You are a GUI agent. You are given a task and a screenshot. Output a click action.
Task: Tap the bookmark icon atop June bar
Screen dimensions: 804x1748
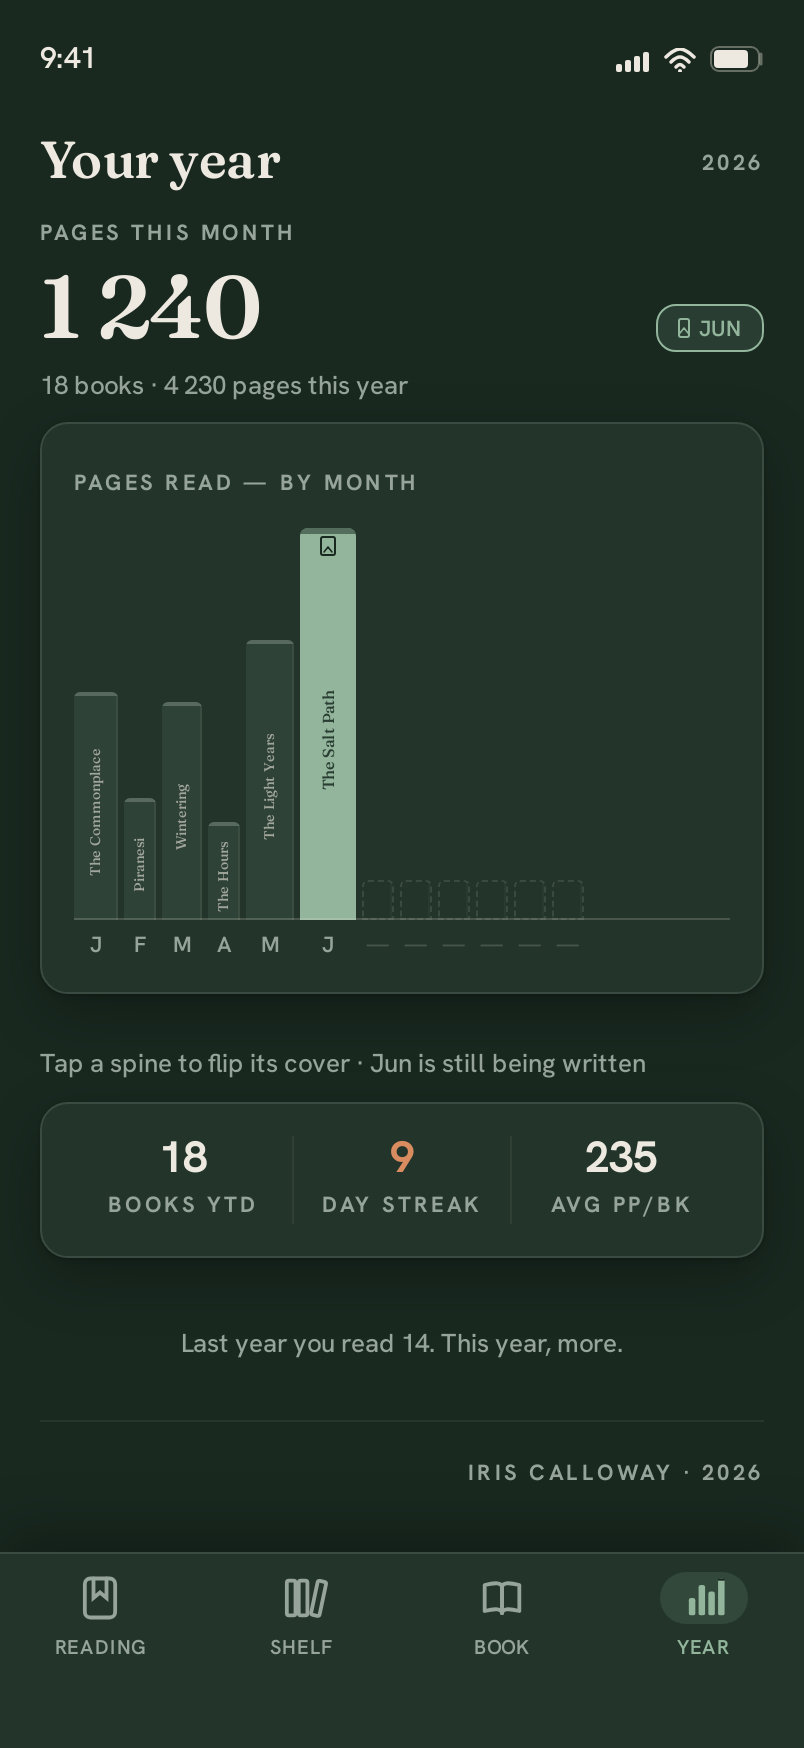tap(328, 546)
